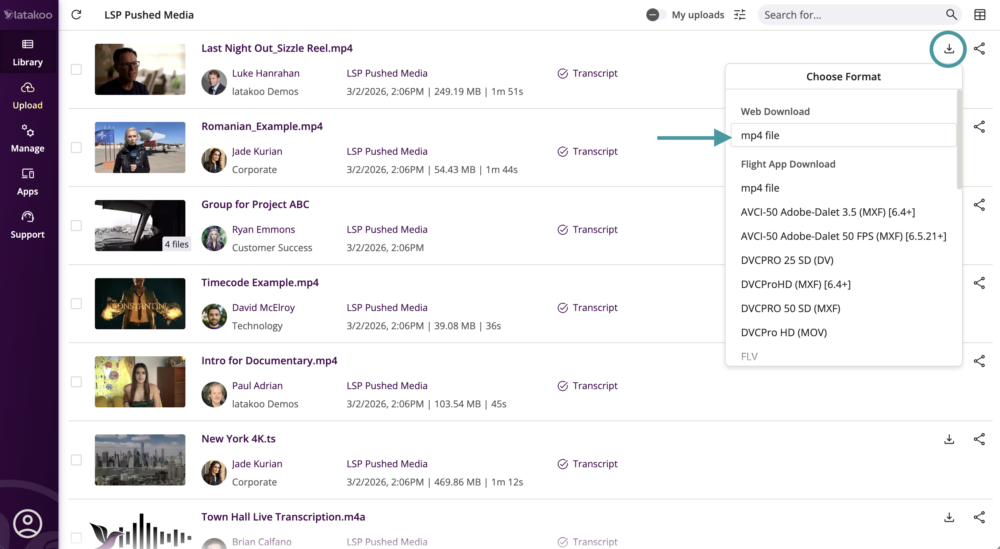The height and width of the screenshot is (549, 1000).
Task: Tick the checkbox for Intro for Documentary.mp4
Action: coord(76,381)
